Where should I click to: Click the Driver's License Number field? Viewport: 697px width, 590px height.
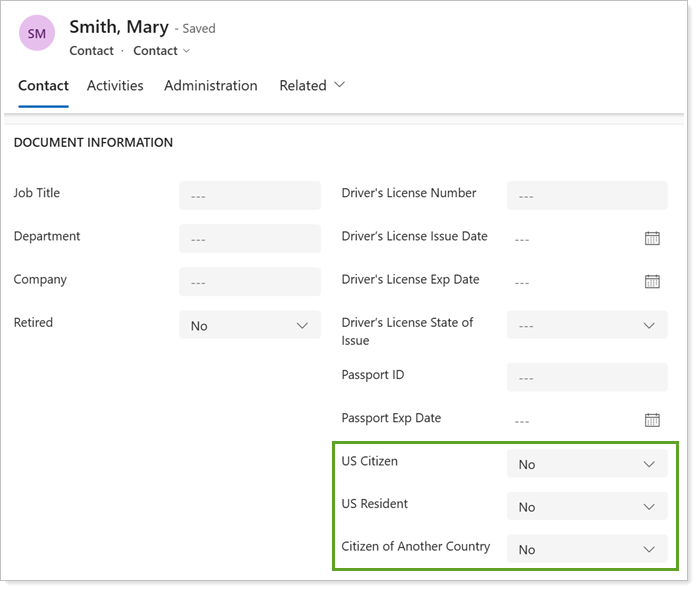586,196
